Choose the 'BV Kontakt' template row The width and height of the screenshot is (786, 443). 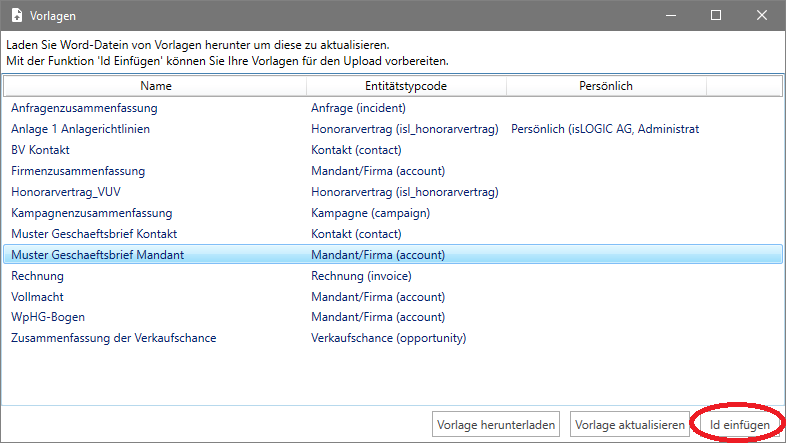click(x=42, y=150)
